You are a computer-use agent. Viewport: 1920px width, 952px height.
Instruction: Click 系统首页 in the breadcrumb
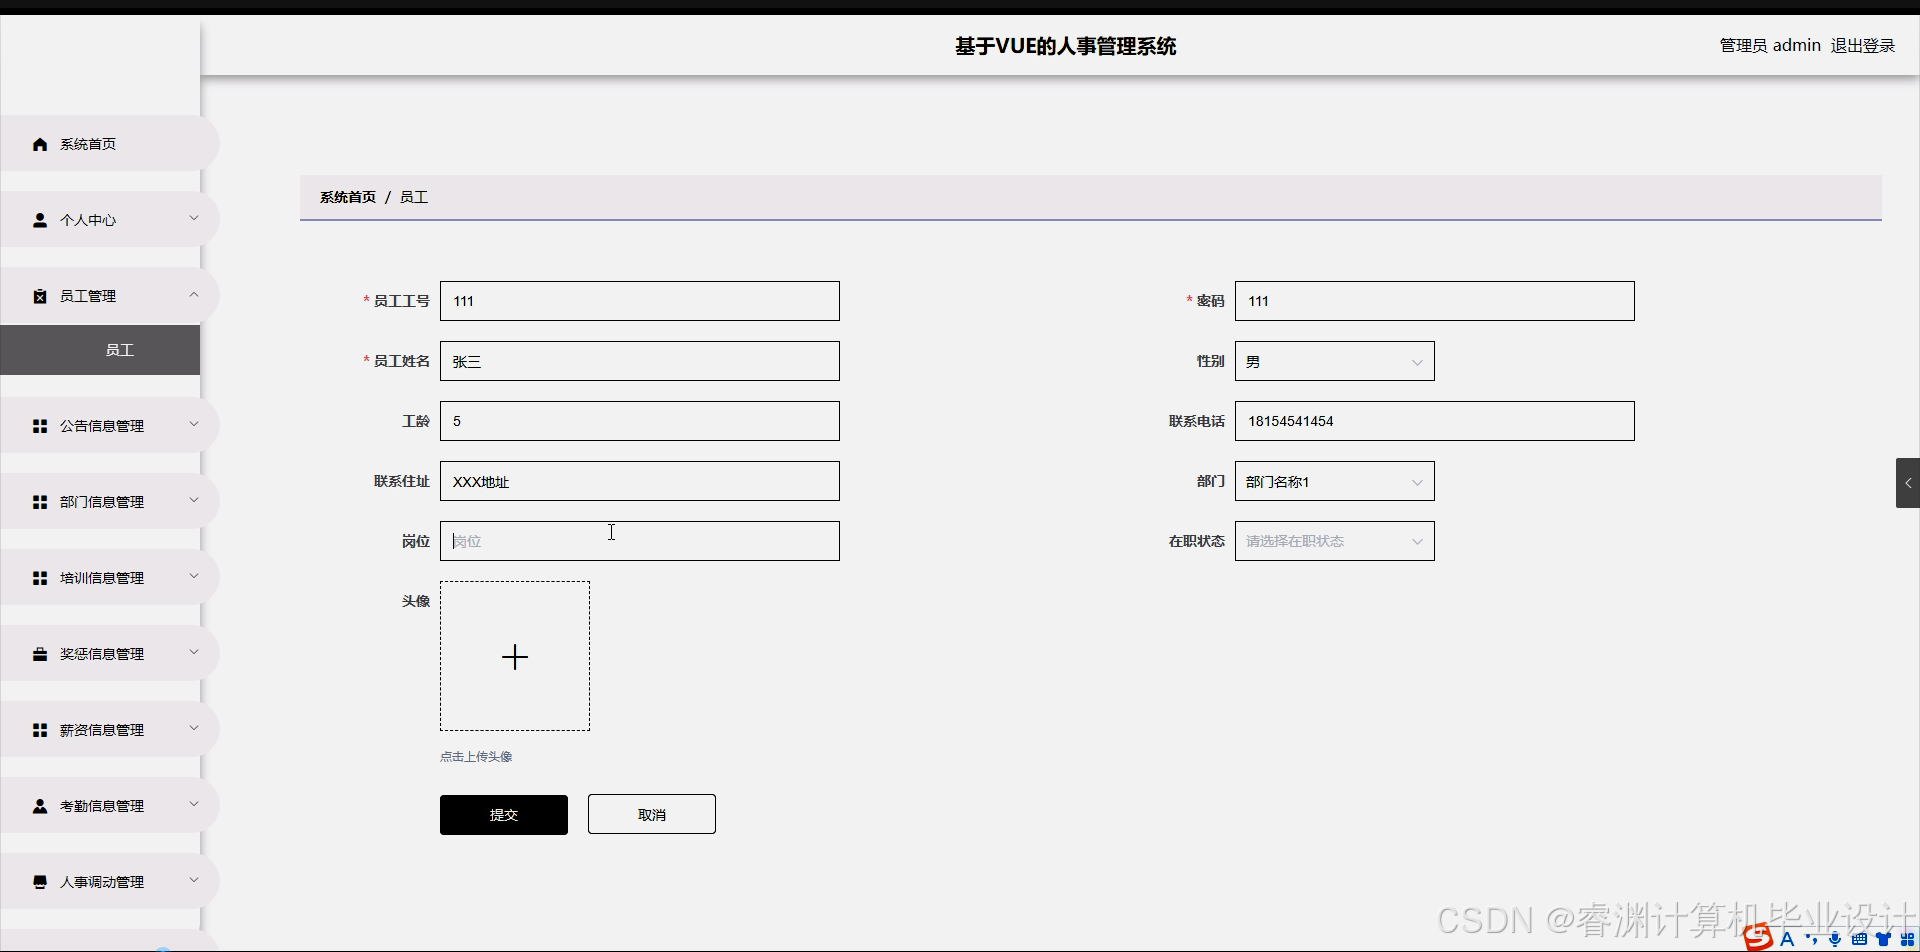pos(347,196)
